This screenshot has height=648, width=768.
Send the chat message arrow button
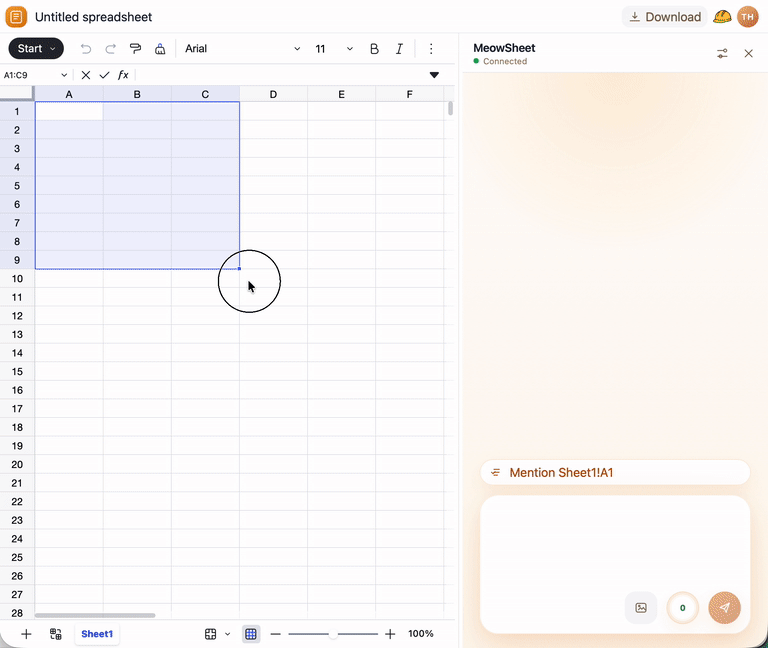pos(724,608)
